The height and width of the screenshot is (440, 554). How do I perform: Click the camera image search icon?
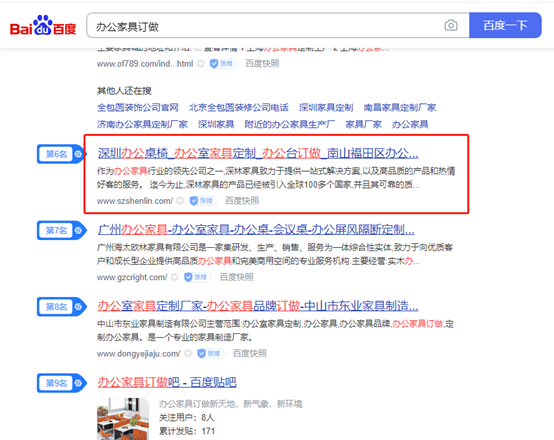tap(450, 25)
